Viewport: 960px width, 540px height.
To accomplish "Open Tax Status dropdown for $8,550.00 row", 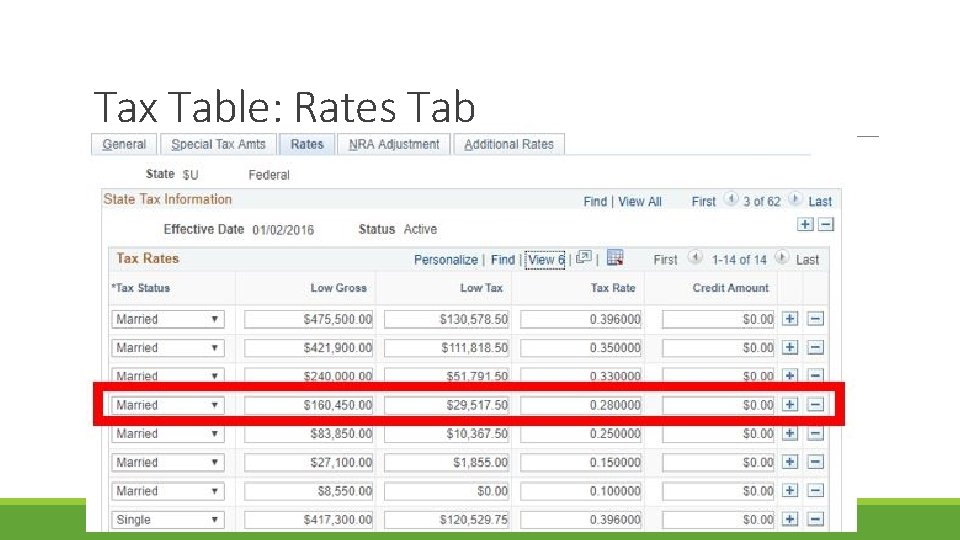I will (x=168, y=491).
